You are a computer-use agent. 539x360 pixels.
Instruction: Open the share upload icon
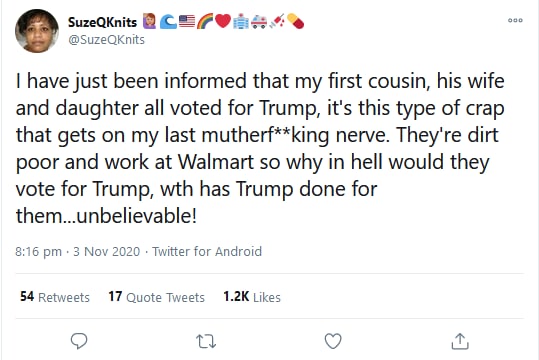tap(460, 341)
